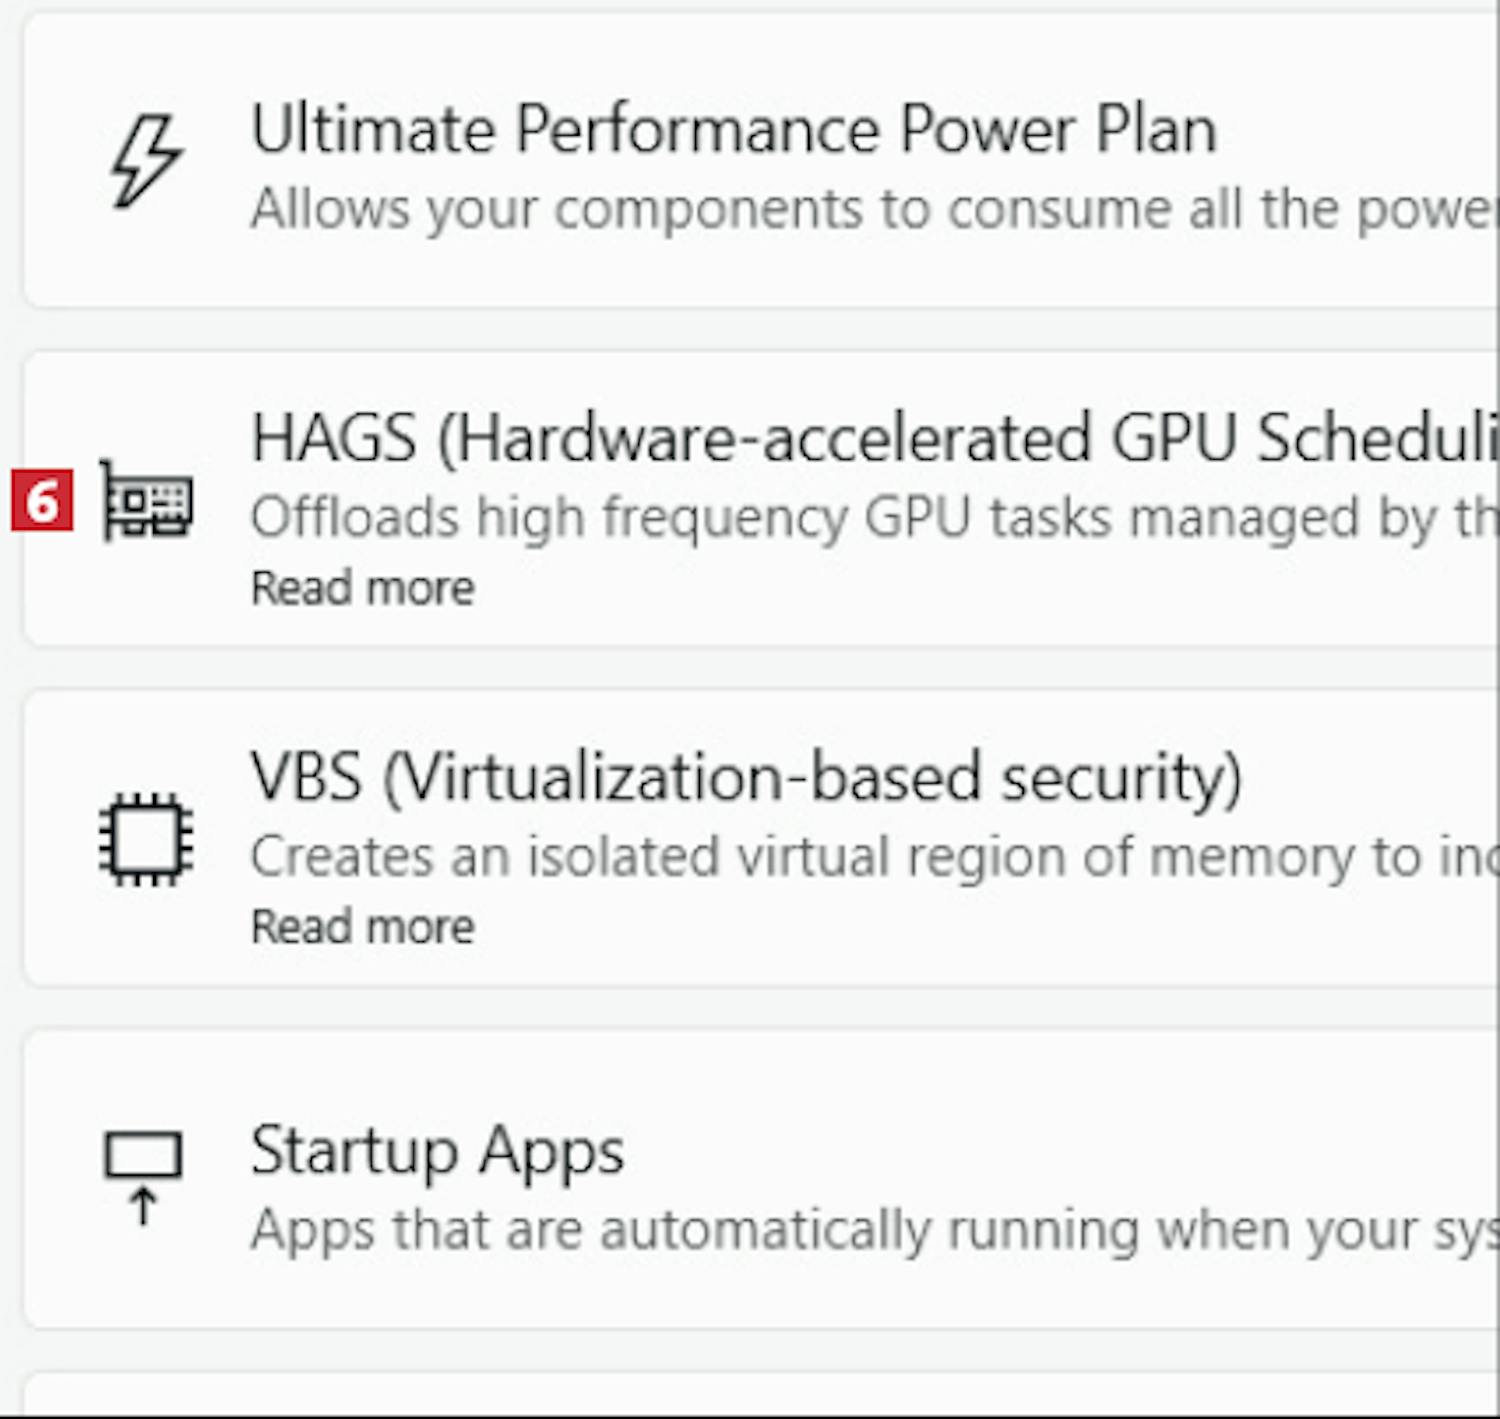Viewport: 1500px width, 1419px height.
Task: Select the Ultimate Performance Power Plan title
Action: coord(733,130)
